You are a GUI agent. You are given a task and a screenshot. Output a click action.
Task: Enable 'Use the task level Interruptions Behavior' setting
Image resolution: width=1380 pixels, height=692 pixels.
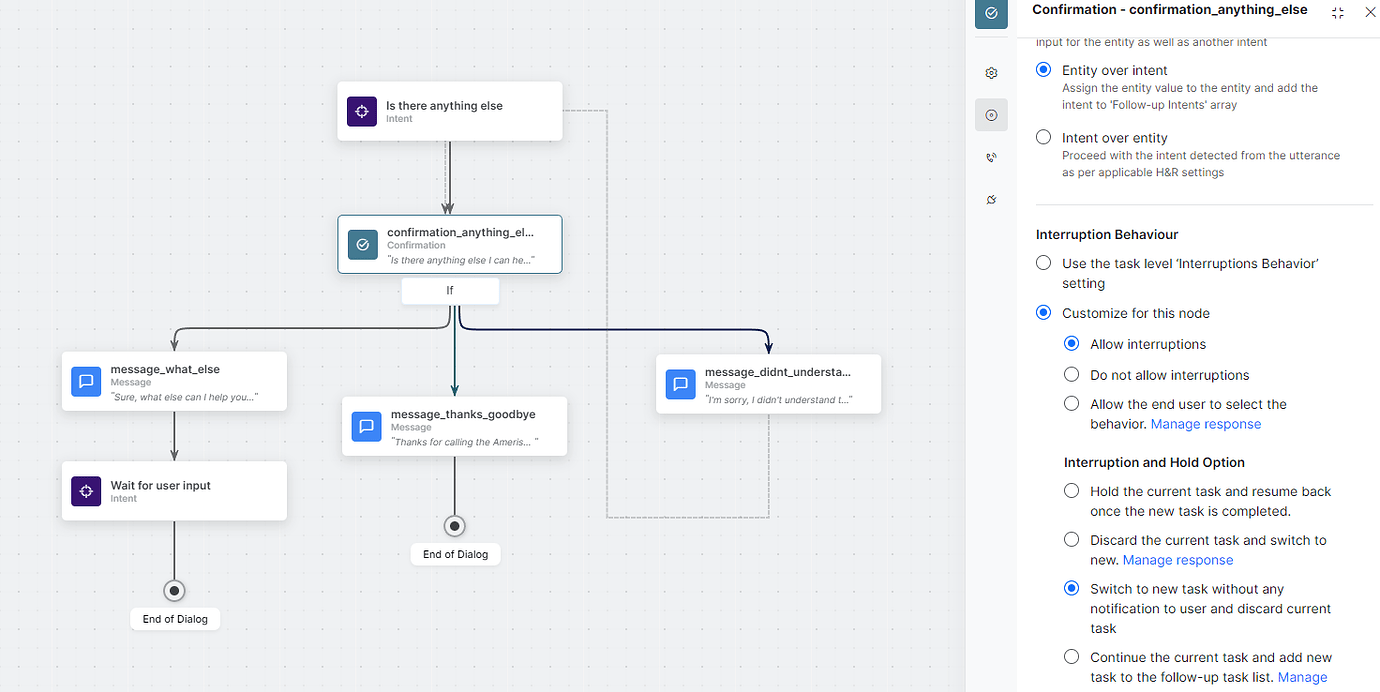[x=1043, y=262]
